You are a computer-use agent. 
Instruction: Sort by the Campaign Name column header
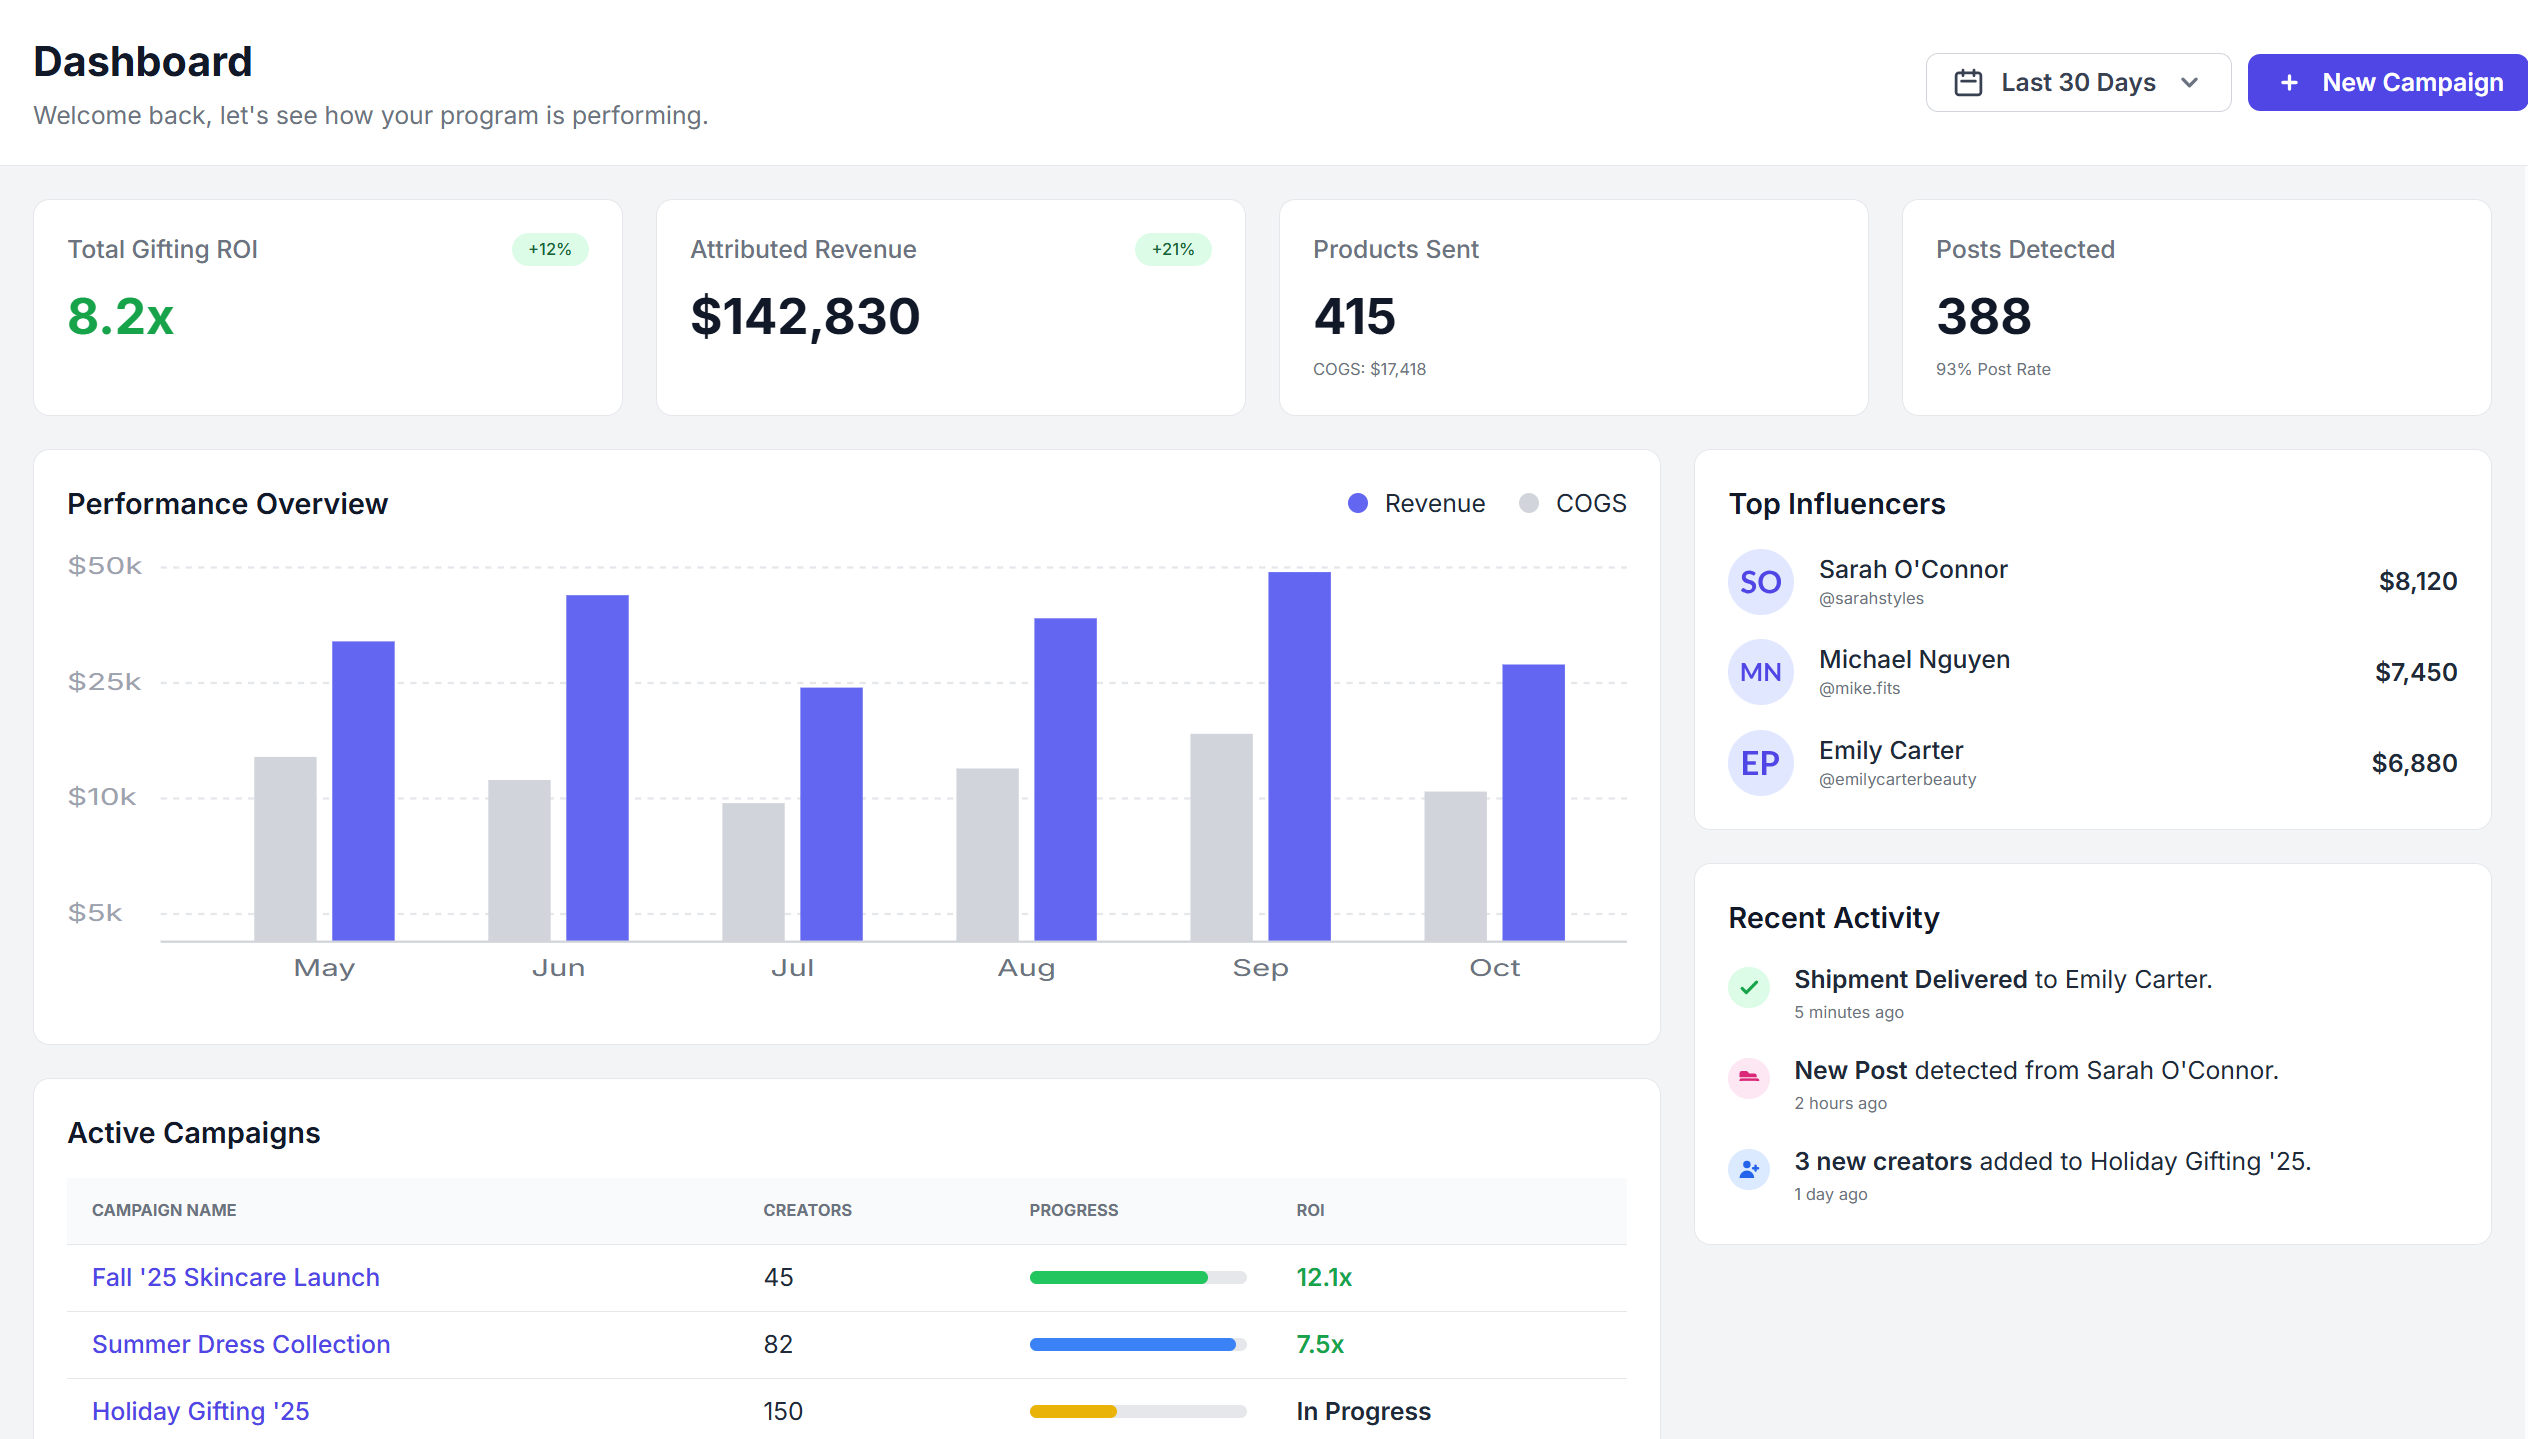pos(164,1210)
